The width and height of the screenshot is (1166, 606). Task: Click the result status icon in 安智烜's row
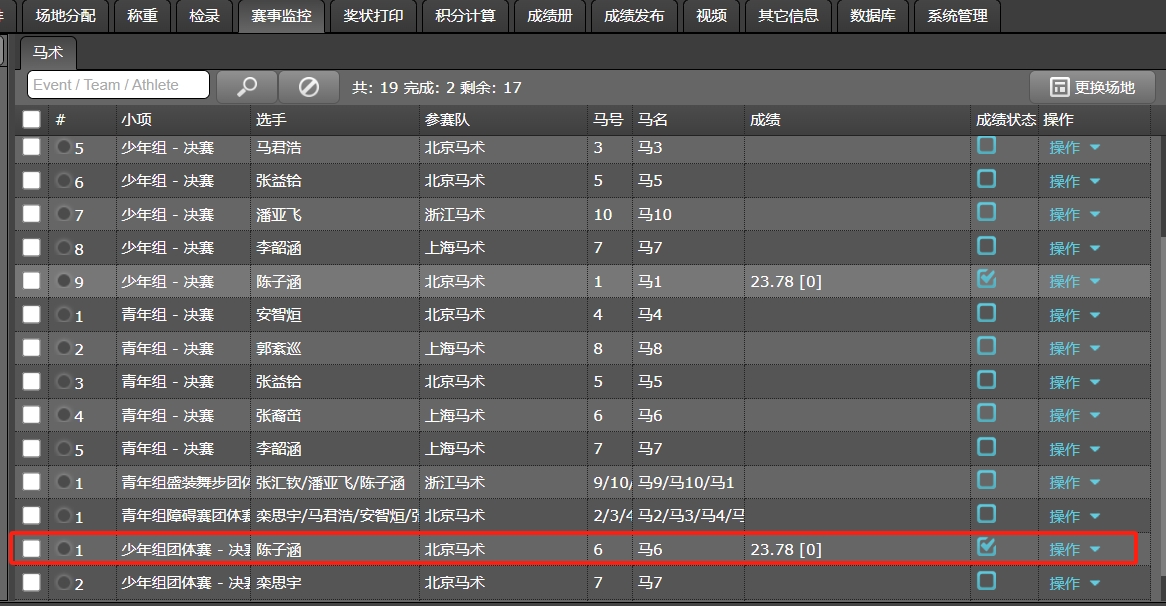point(986,314)
